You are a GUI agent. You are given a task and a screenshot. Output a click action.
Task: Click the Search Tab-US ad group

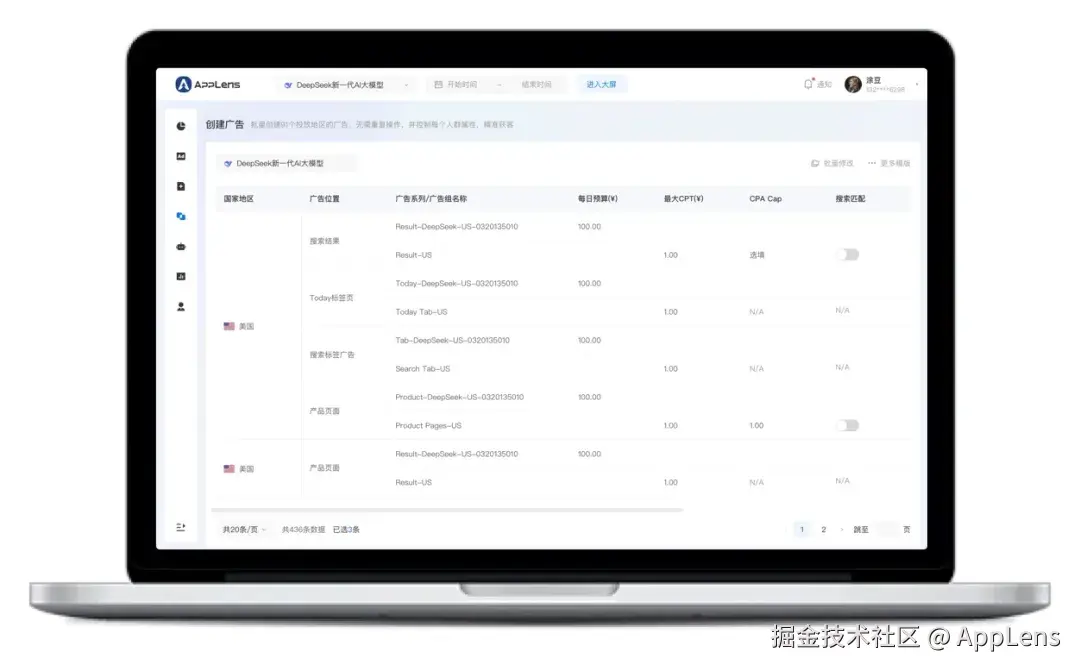point(423,369)
